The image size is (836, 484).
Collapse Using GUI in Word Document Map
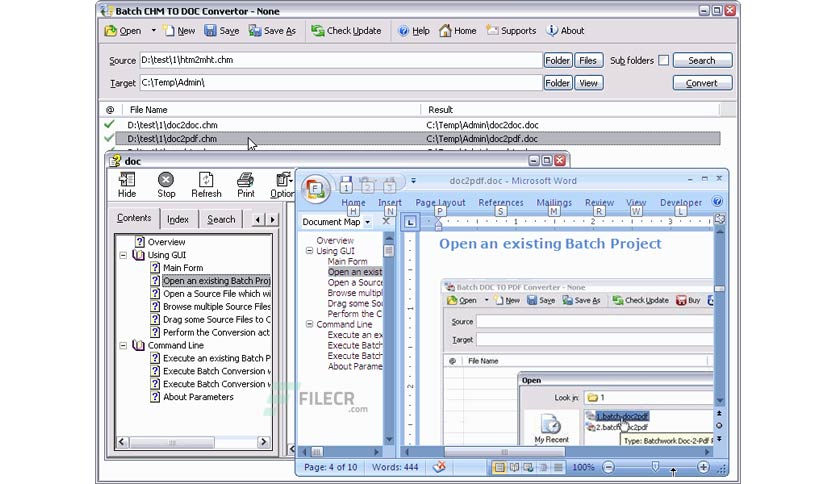309,251
